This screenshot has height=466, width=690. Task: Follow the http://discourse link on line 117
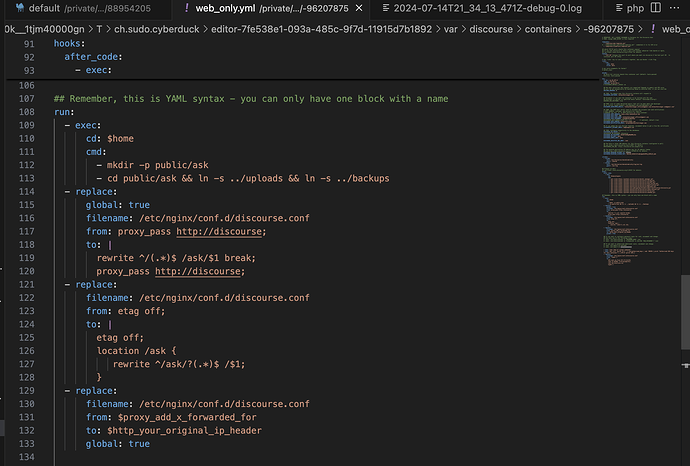tap(219, 231)
